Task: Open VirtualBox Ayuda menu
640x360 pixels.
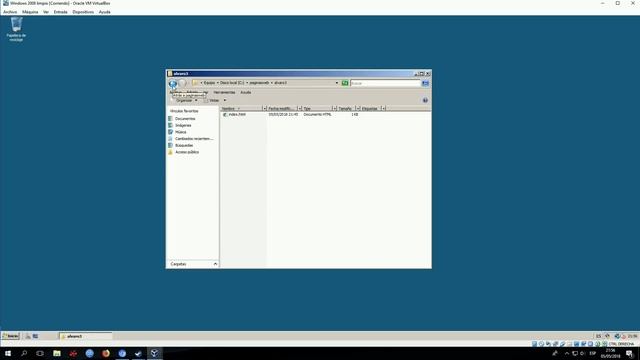Action: coord(104,12)
